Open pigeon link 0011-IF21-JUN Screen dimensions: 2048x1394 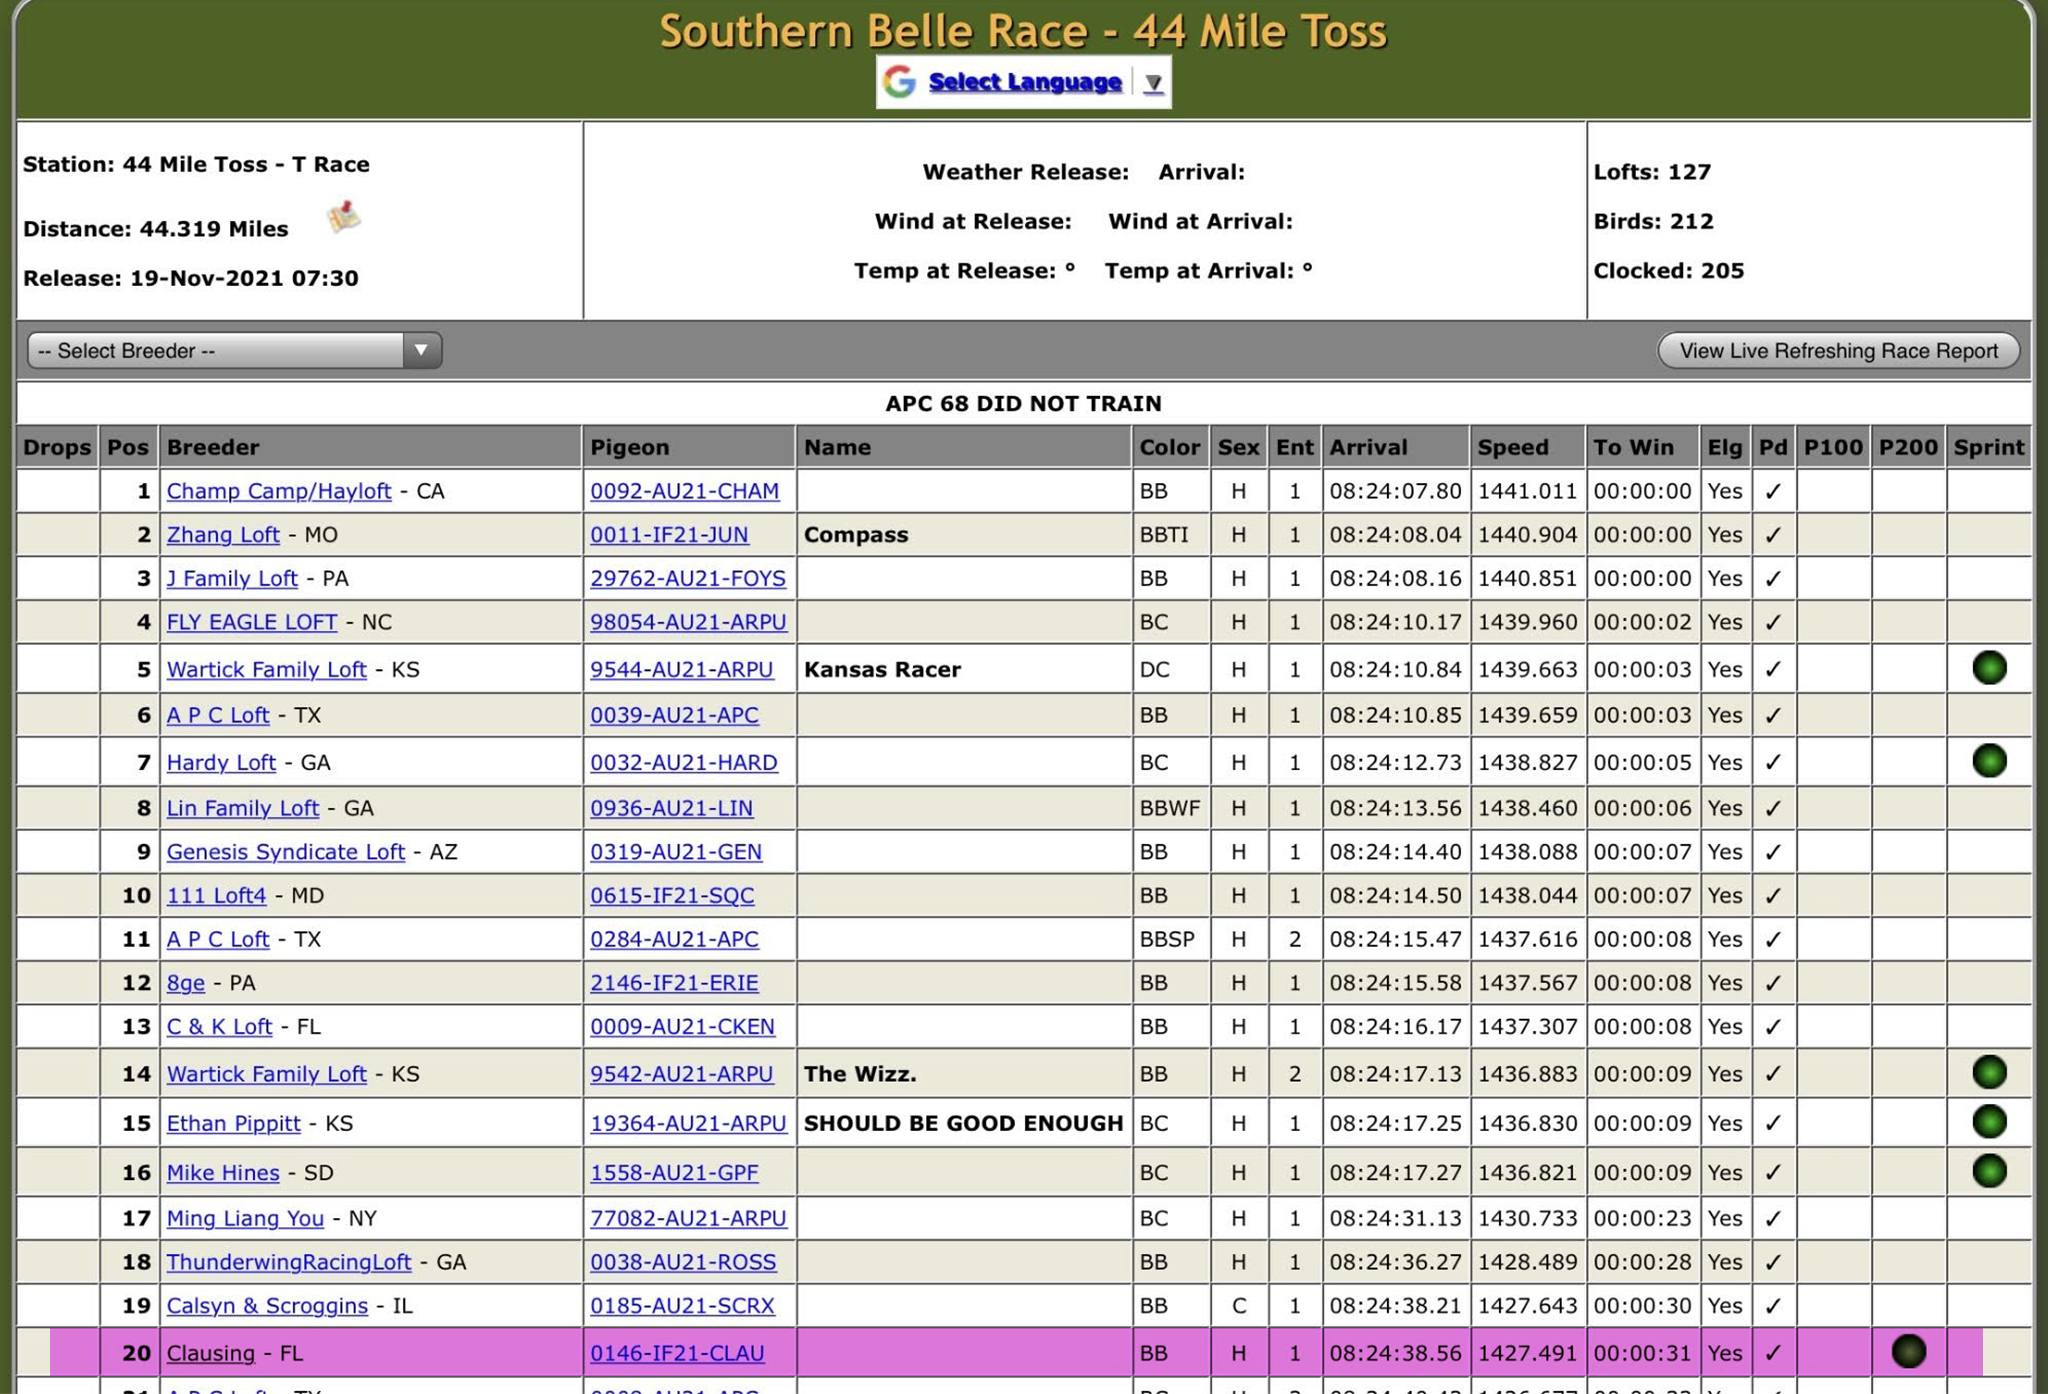[x=669, y=535]
